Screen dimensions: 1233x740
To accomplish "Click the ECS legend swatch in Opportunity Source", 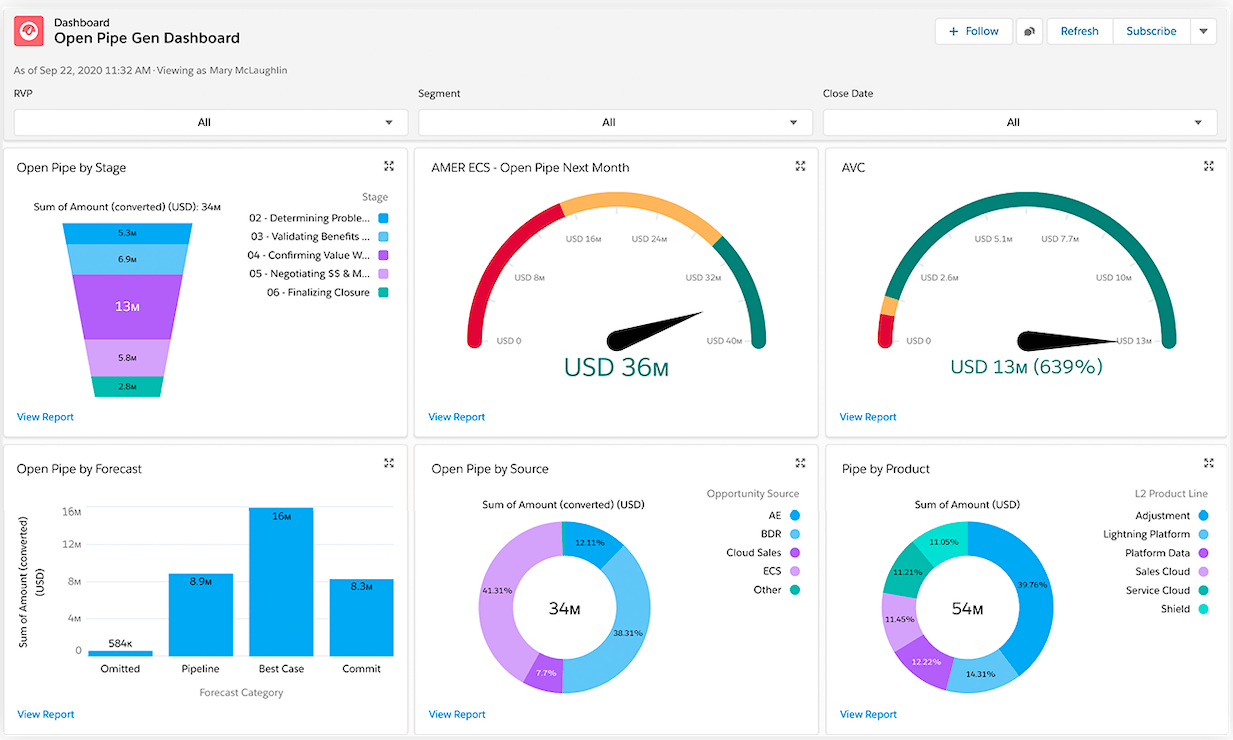I will coord(795,571).
